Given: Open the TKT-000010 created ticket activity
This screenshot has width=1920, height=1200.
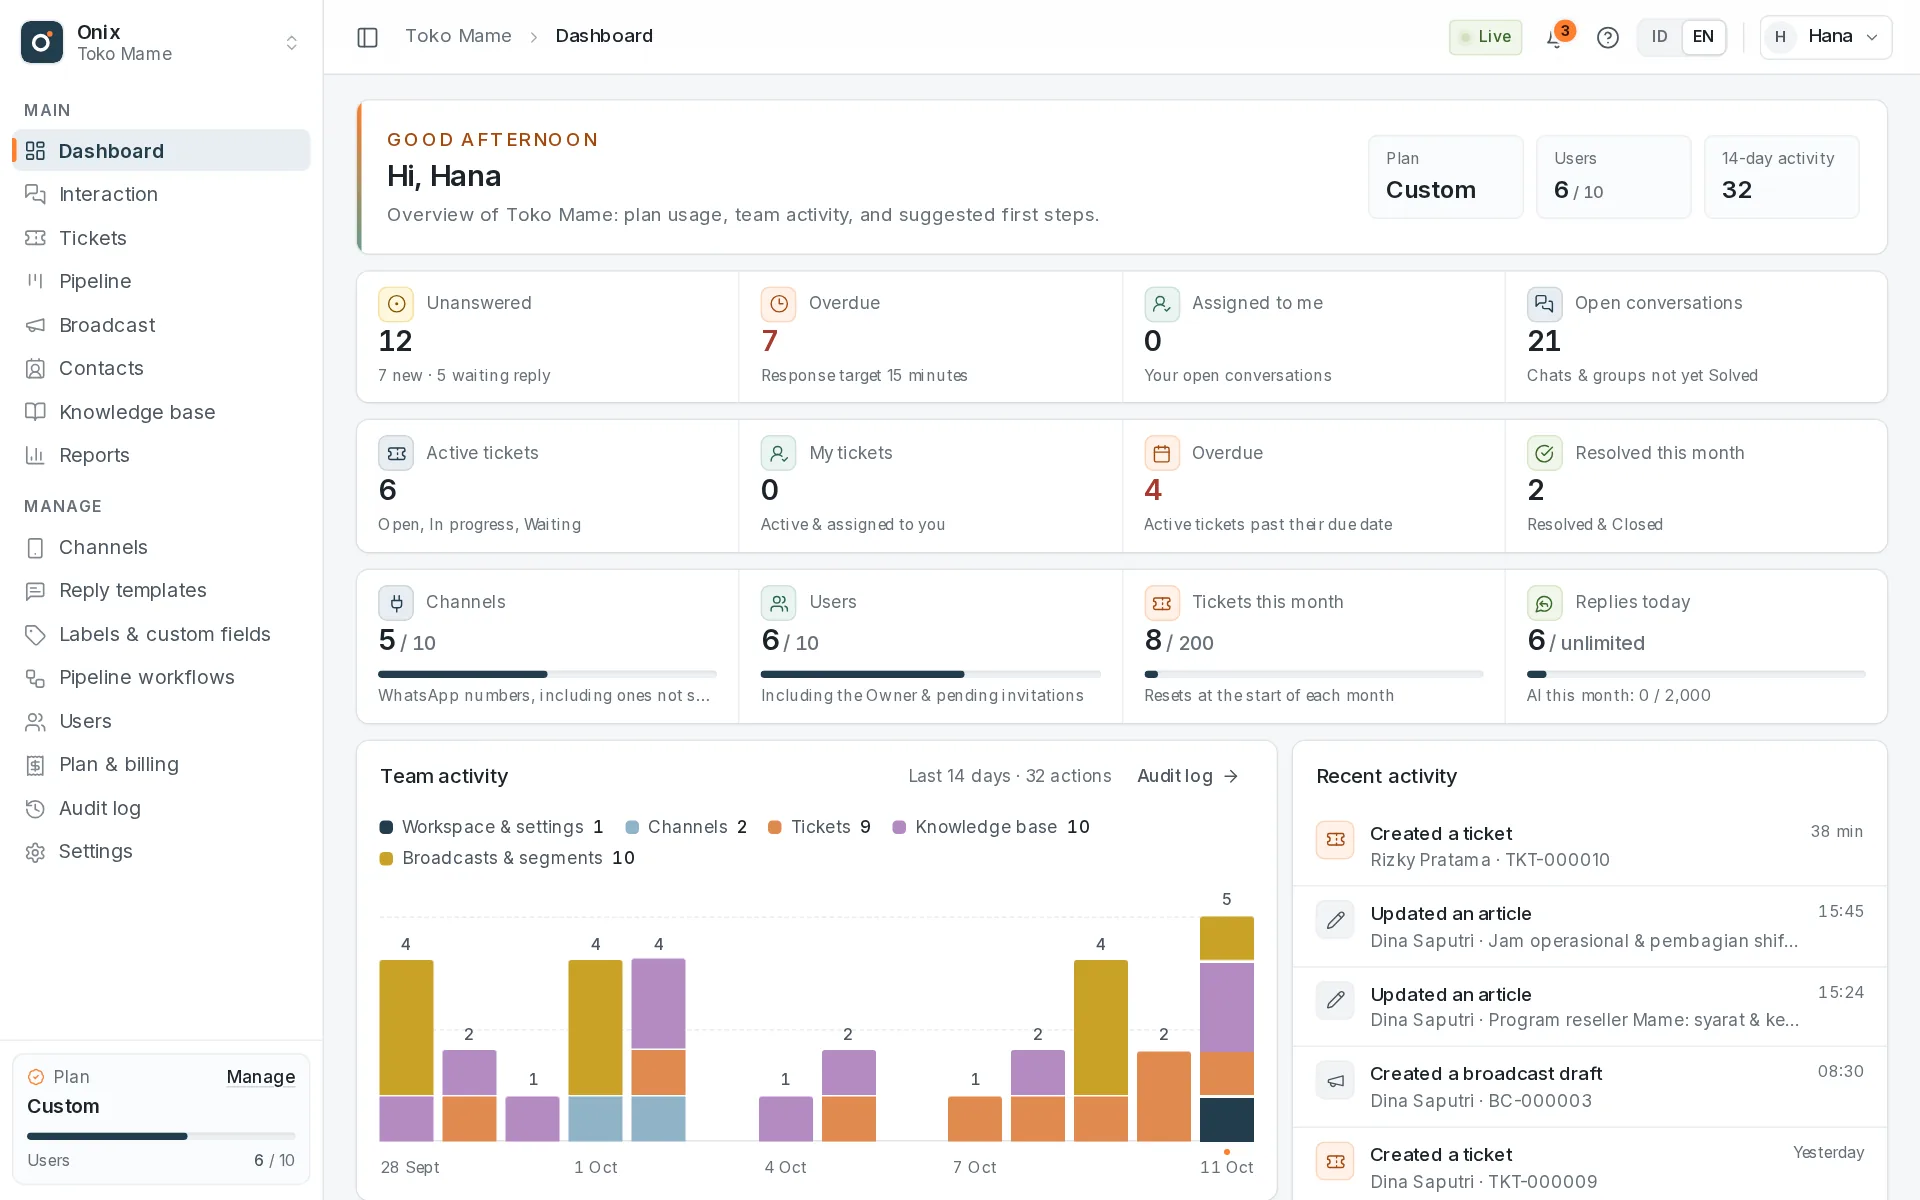Looking at the screenshot, I should [1589, 846].
